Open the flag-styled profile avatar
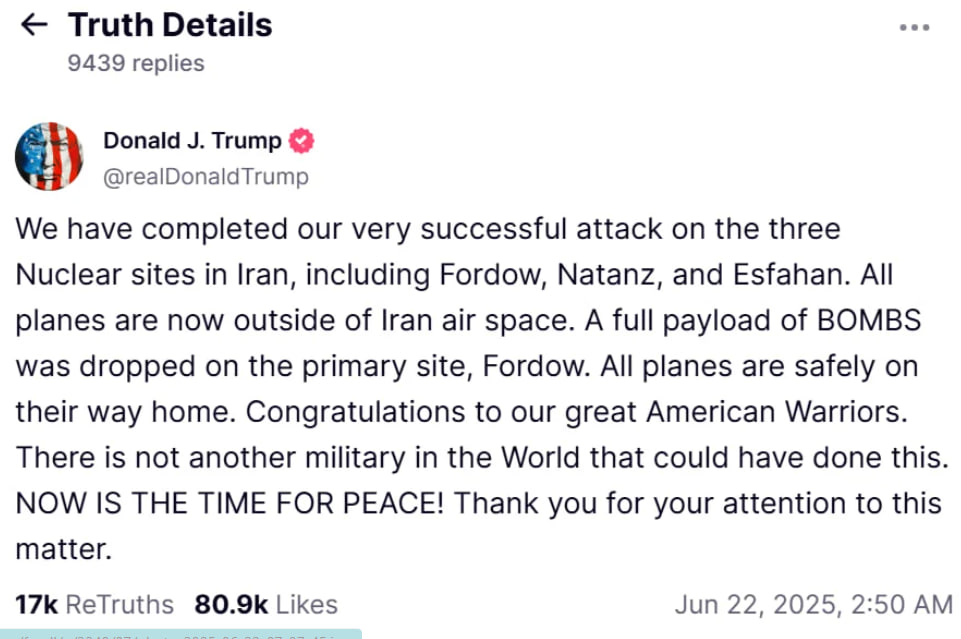 click(49, 157)
